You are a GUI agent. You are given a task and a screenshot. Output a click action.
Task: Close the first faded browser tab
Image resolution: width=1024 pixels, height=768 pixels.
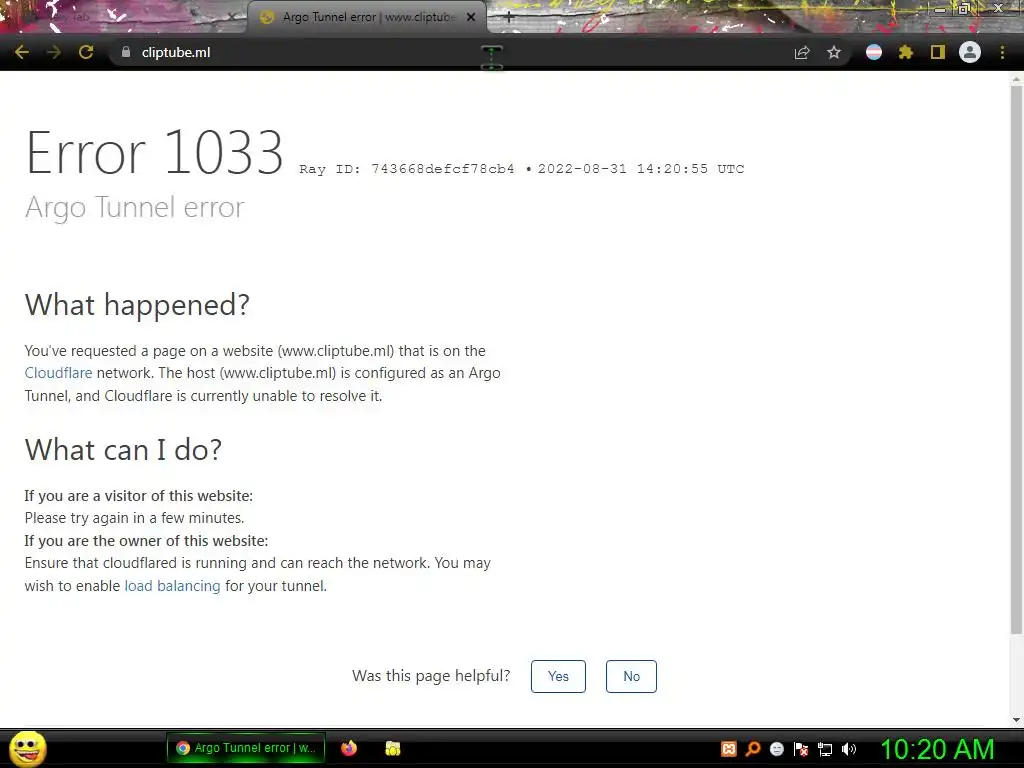point(231,17)
